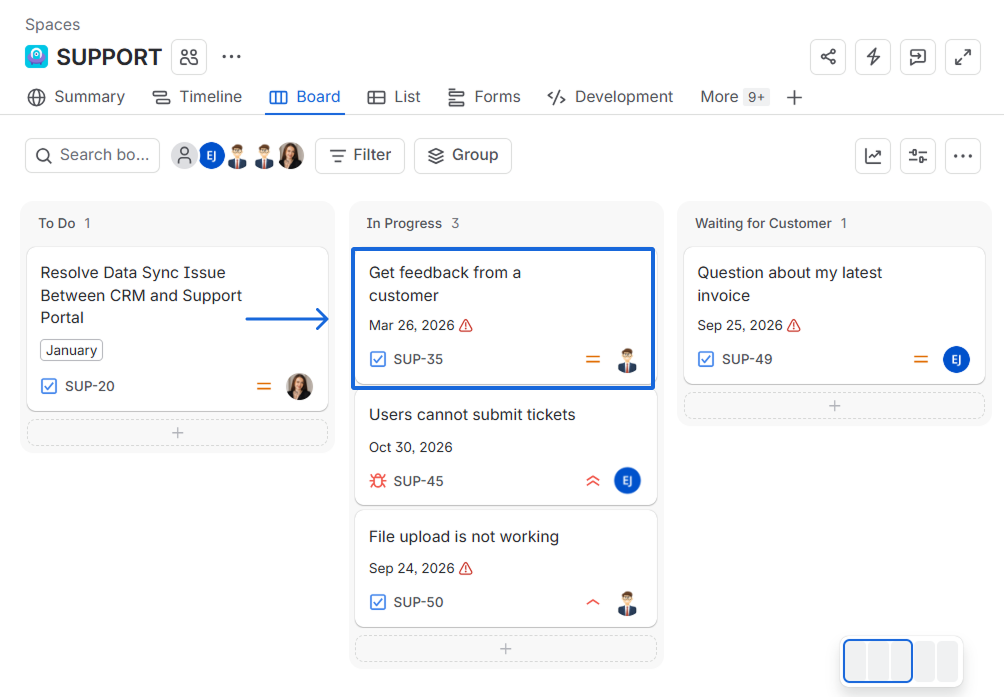
Task: Click the SUPPORT space logo icon
Action: [x=36, y=57]
